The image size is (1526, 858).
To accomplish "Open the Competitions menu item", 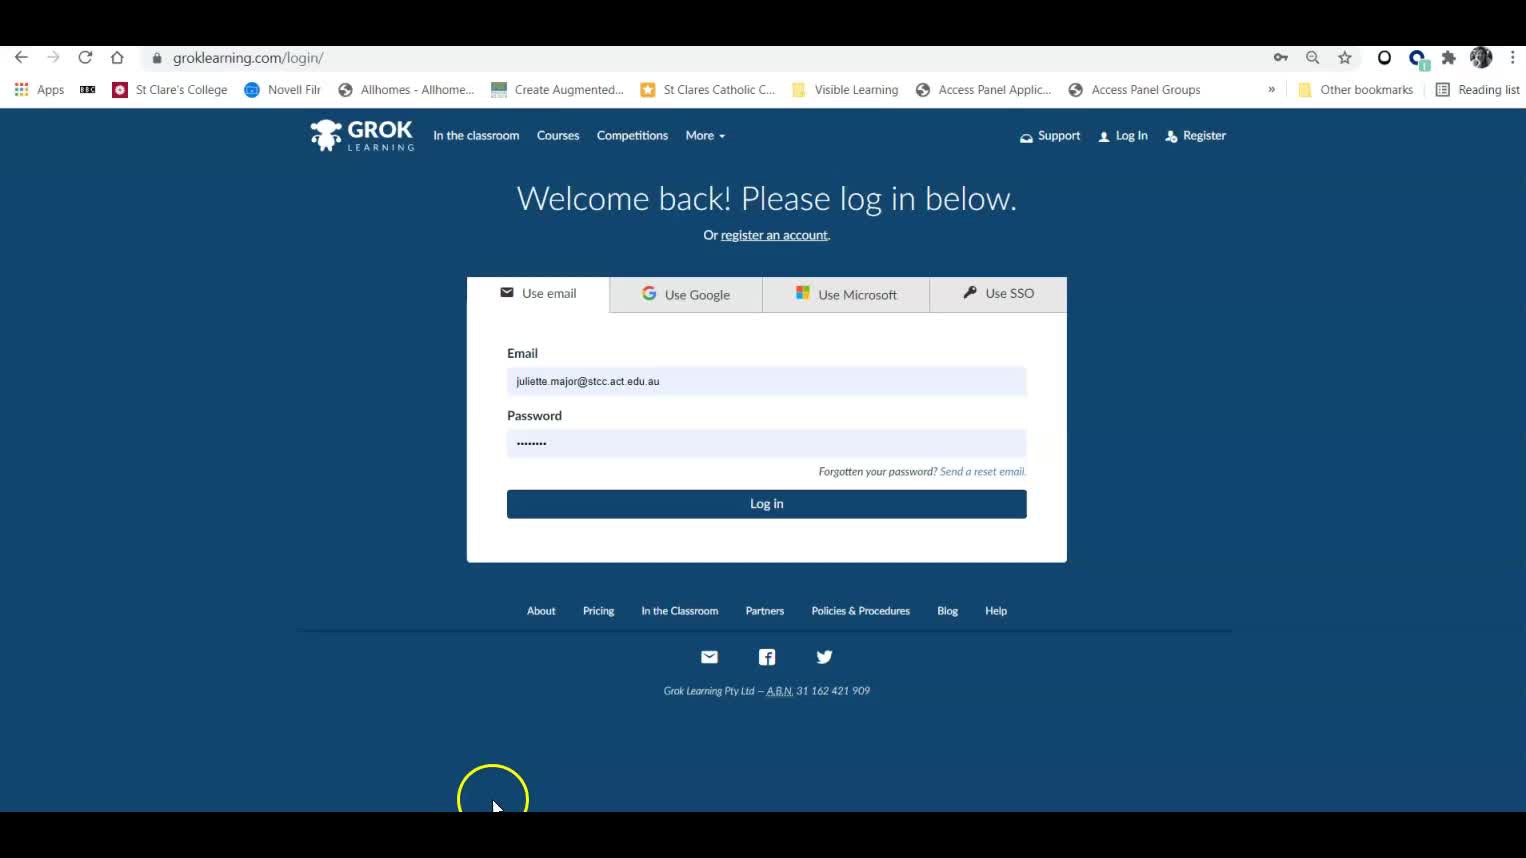I will coord(632,135).
